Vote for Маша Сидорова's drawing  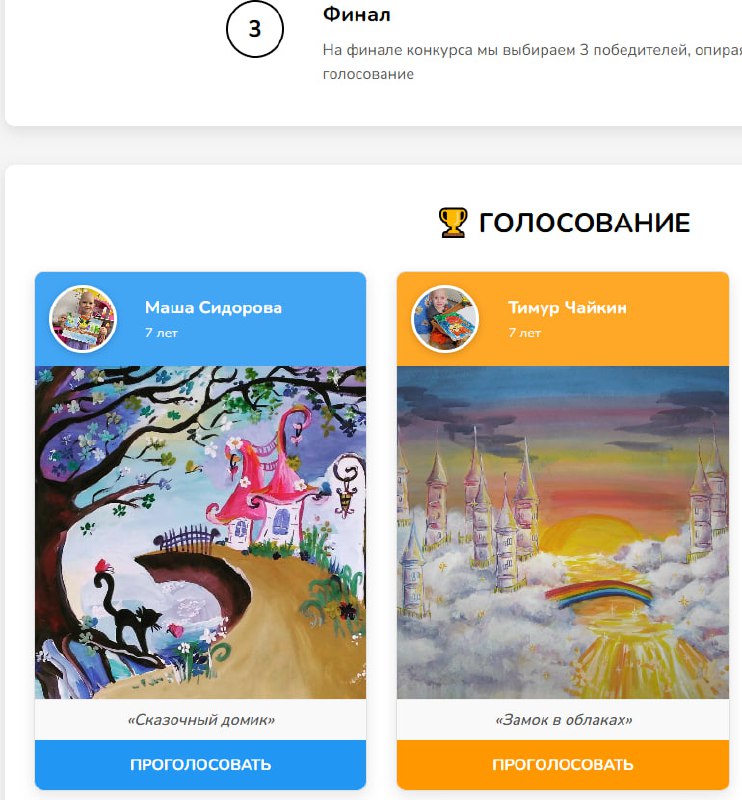coord(200,764)
